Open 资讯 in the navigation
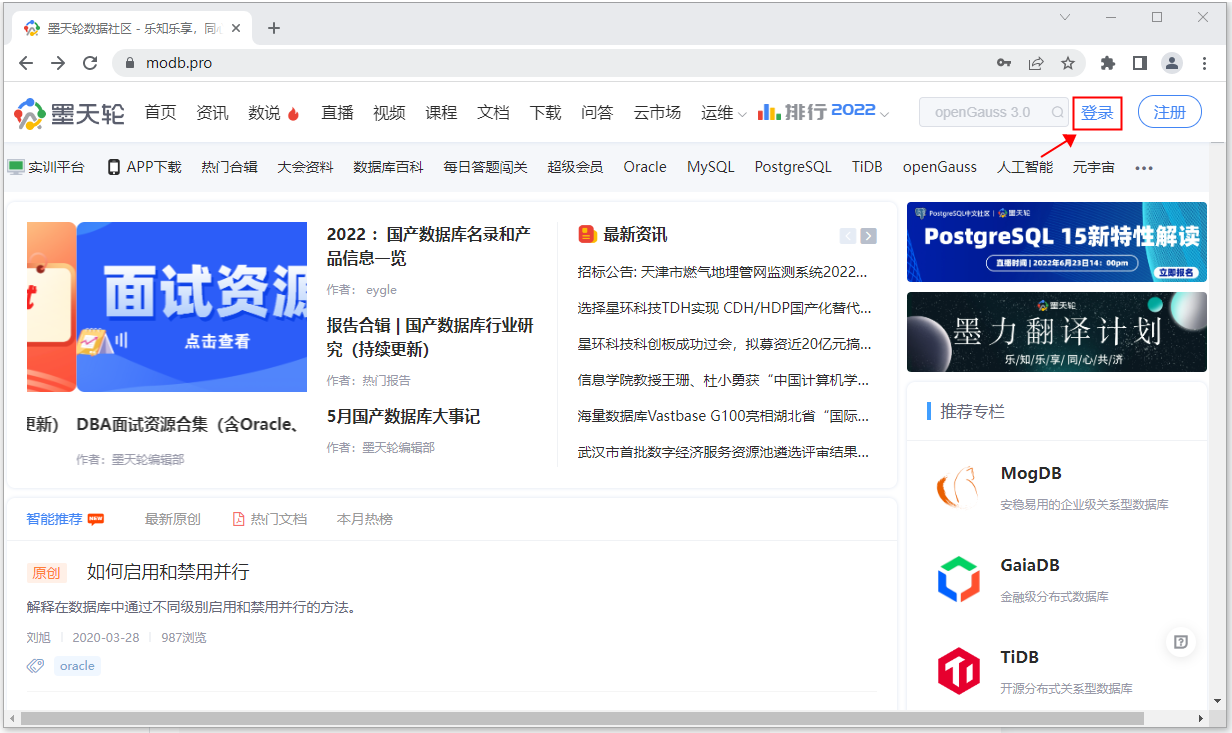Image resolution: width=1232 pixels, height=733 pixels. 212,113
